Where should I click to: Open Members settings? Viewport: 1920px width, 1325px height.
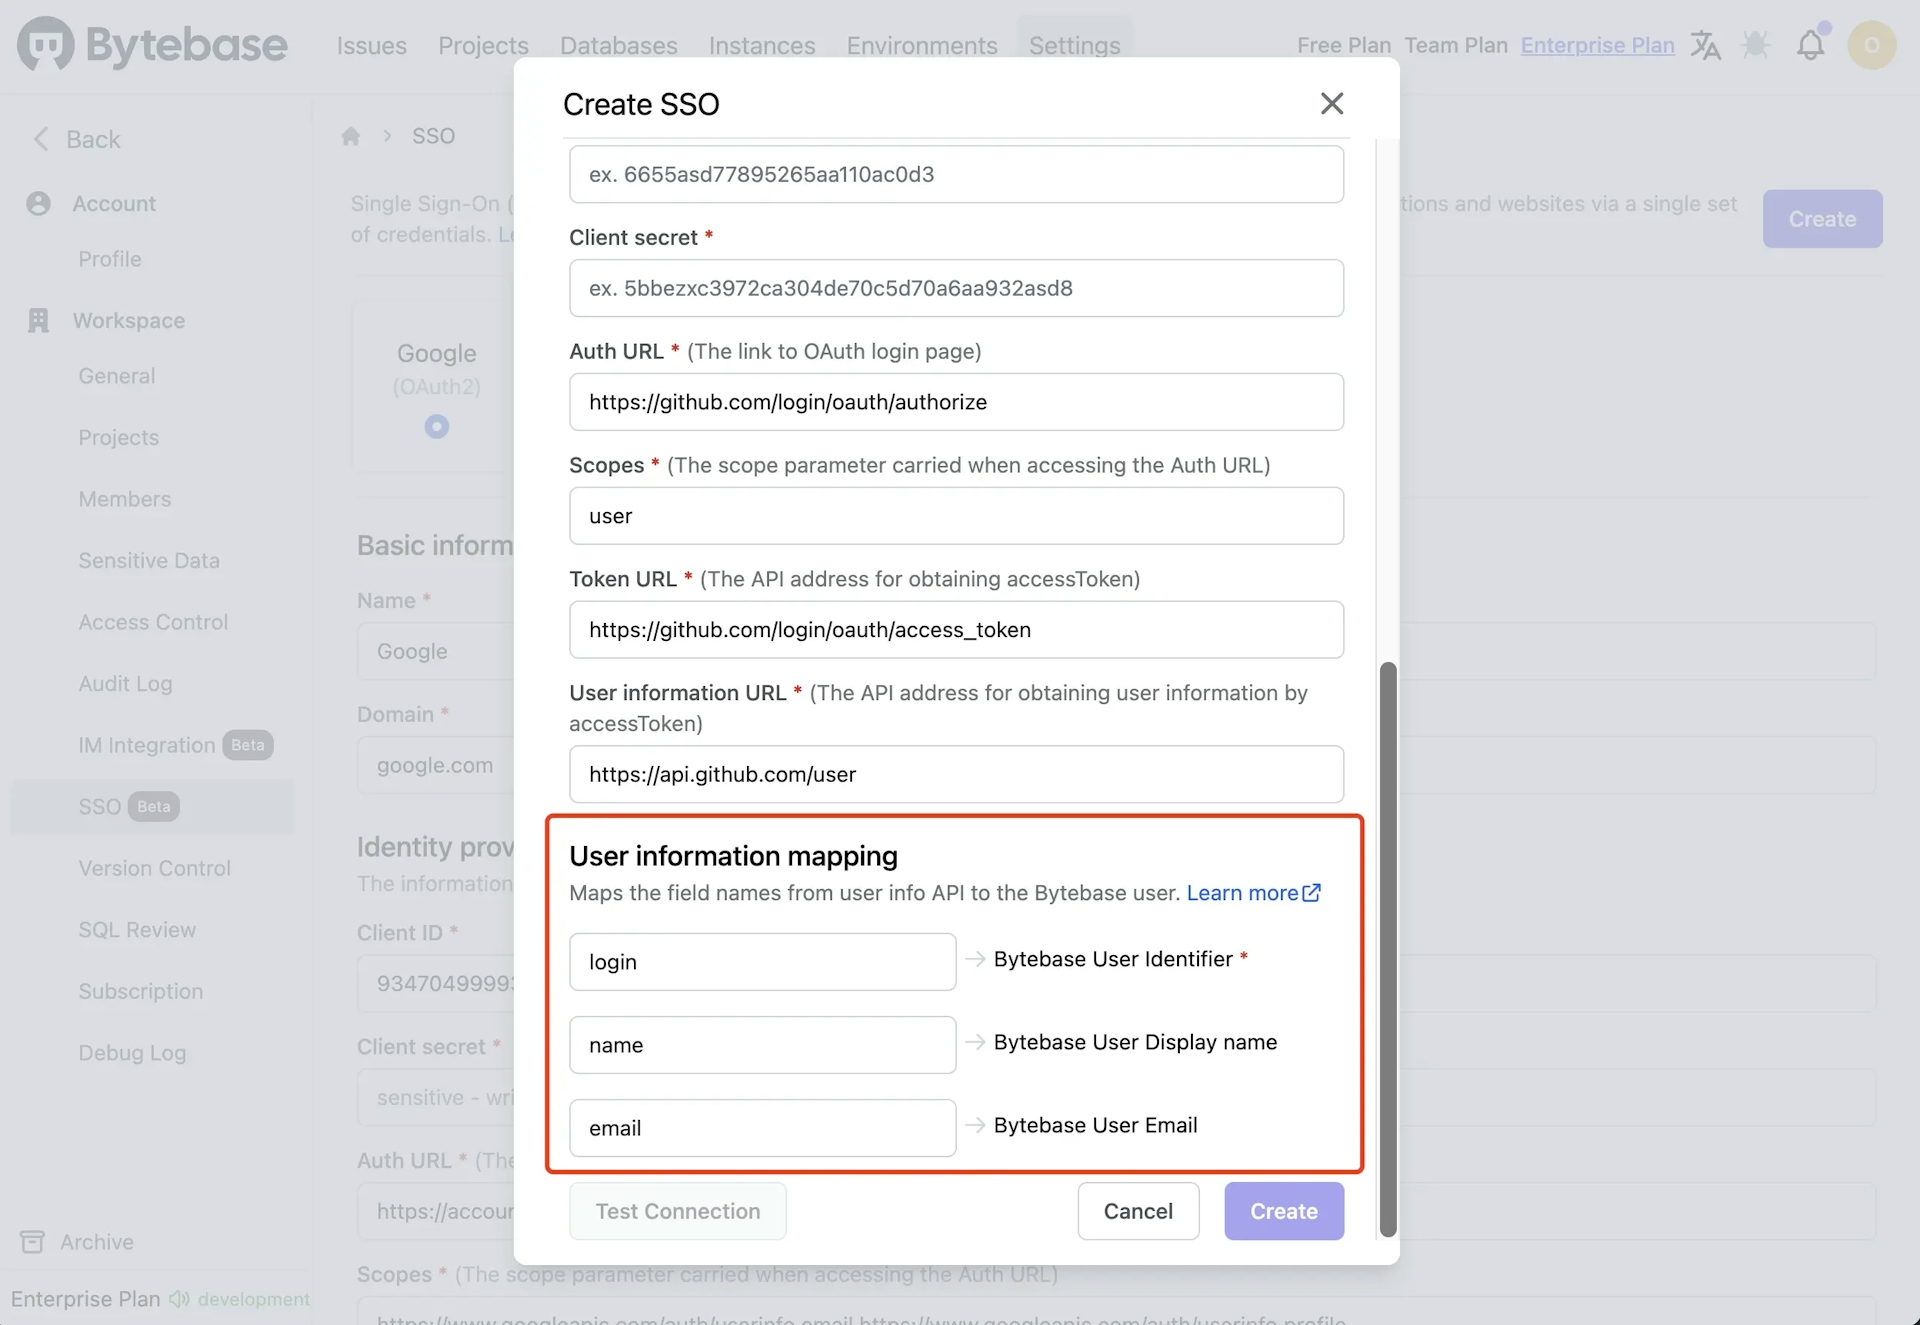[124, 499]
